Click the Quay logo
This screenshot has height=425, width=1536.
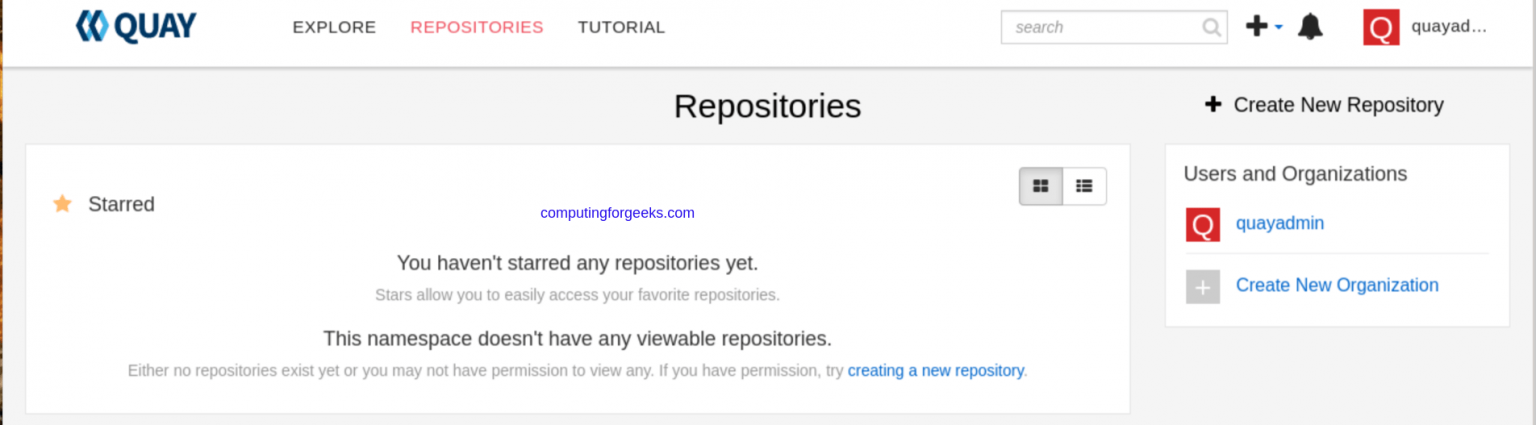click(x=136, y=27)
